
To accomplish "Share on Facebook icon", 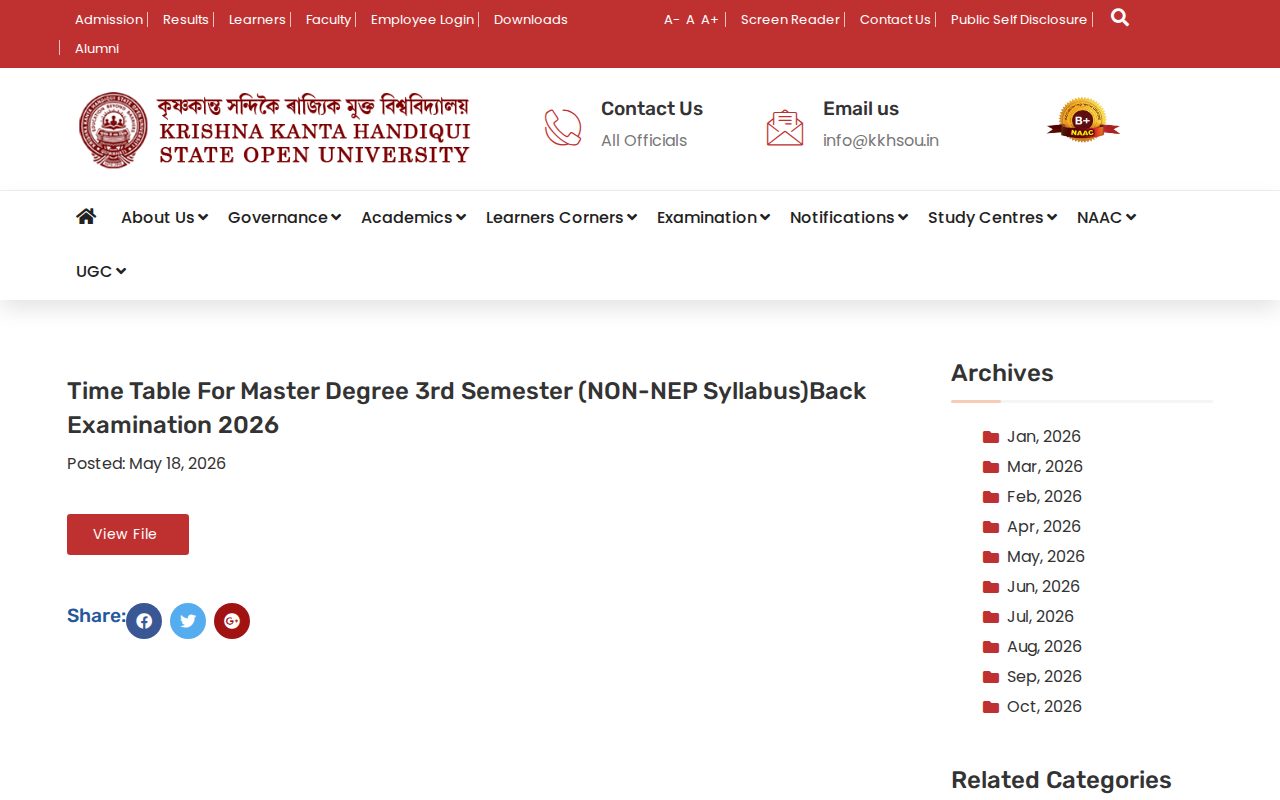I will (144, 621).
